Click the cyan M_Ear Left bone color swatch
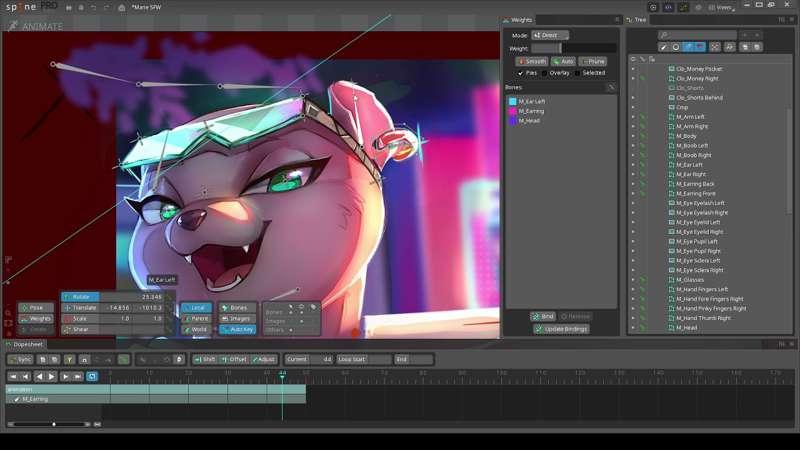800x450 pixels. point(513,102)
